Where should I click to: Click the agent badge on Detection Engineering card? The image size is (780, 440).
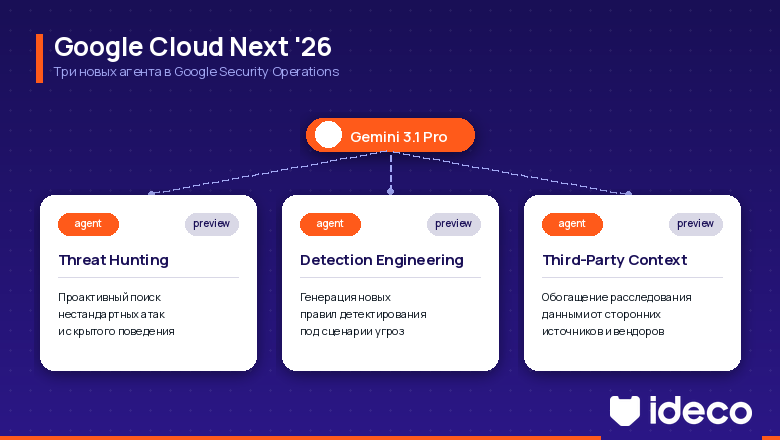coord(330,224)
